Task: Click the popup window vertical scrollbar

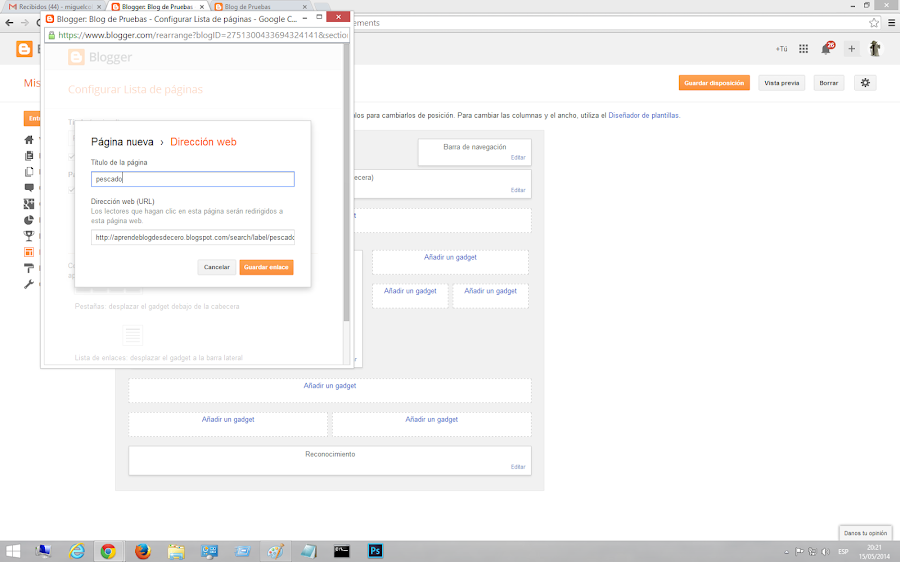Action: pyautogui.click(x=346, y=183)
